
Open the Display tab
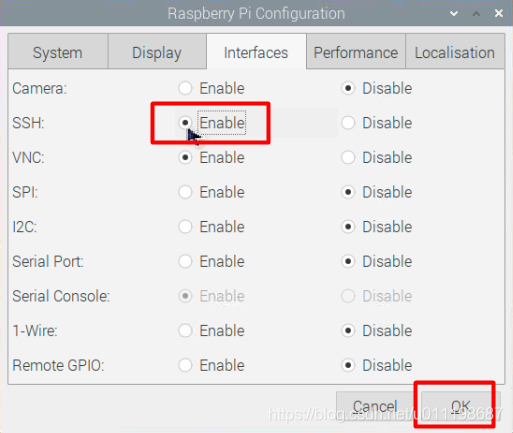click(157, 52)
